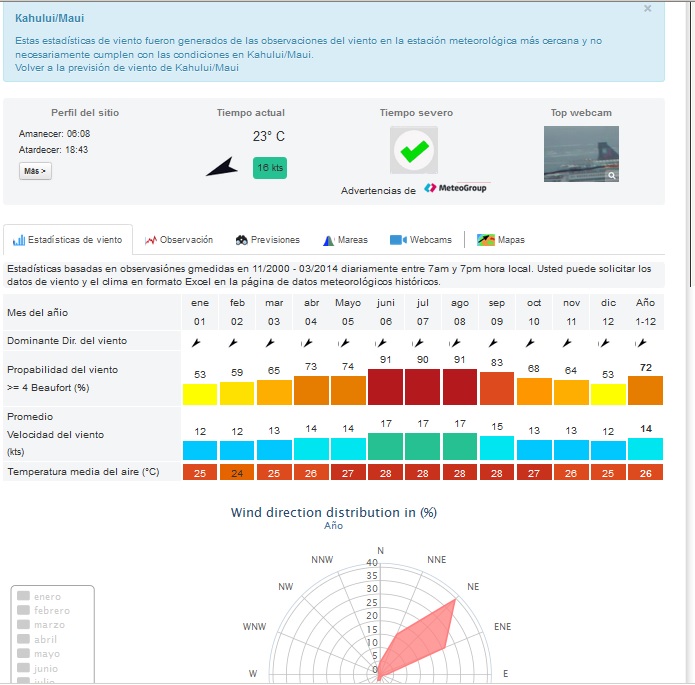Close the Kahului/Maui info banner
Image resolution: width=695 pixels, height=685 pixels.
[648, 8]
